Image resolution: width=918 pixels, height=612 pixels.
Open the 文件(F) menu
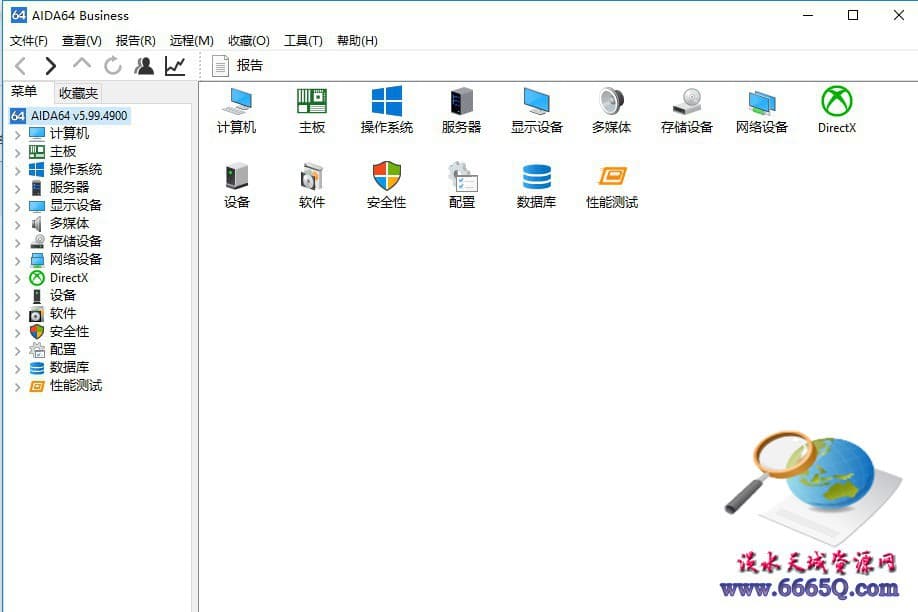pos(29,40)
